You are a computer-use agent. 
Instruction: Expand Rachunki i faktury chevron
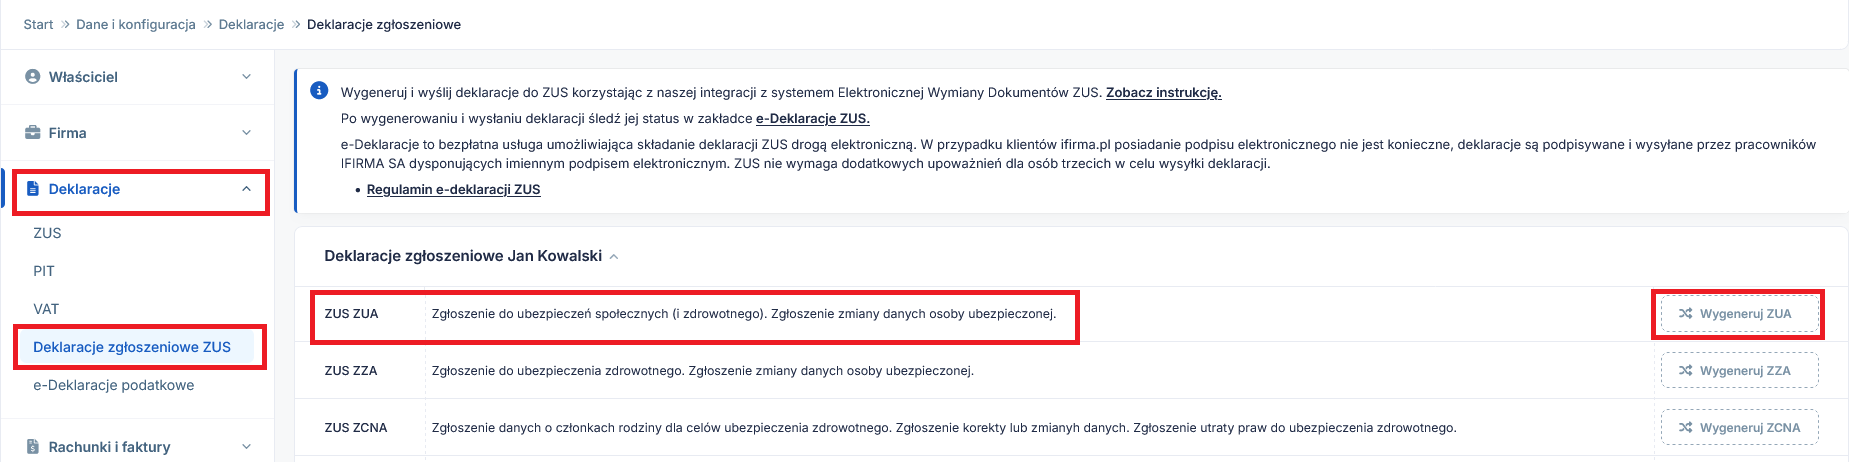click(246, 447)
